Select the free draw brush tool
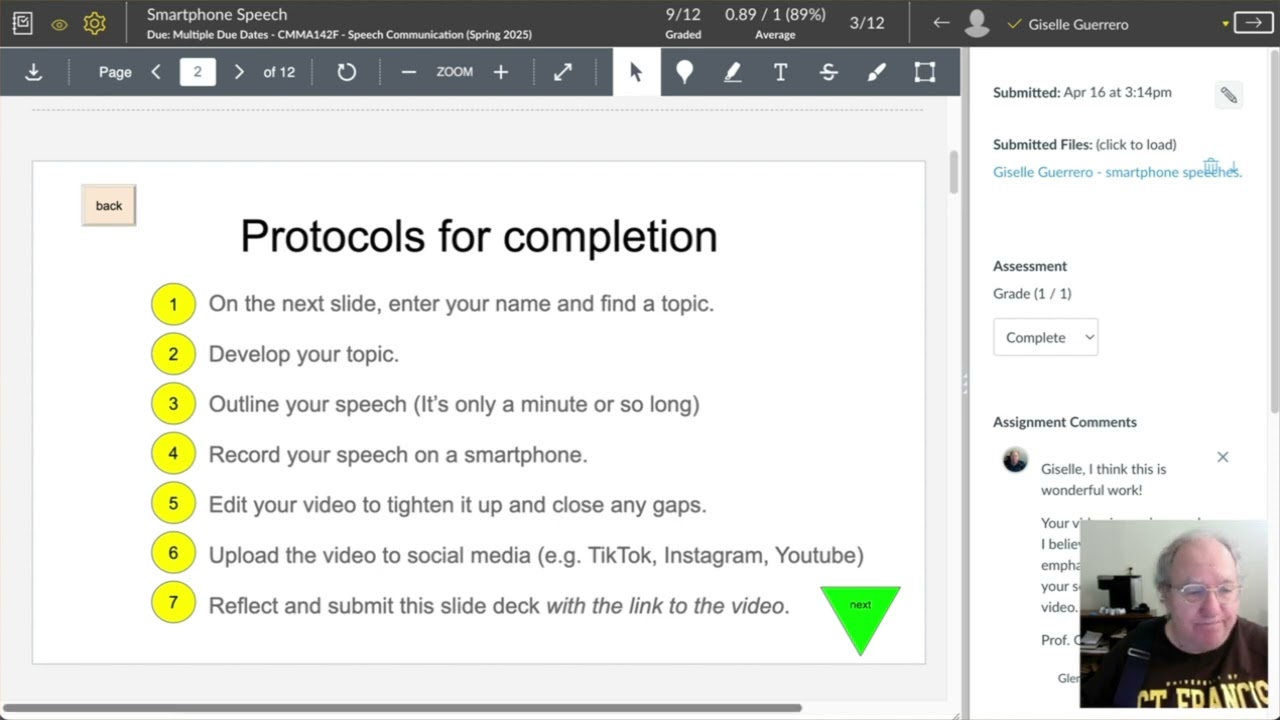Image resolution: width=1280 pixels, height=720 pixels. [x=877, y=72]
